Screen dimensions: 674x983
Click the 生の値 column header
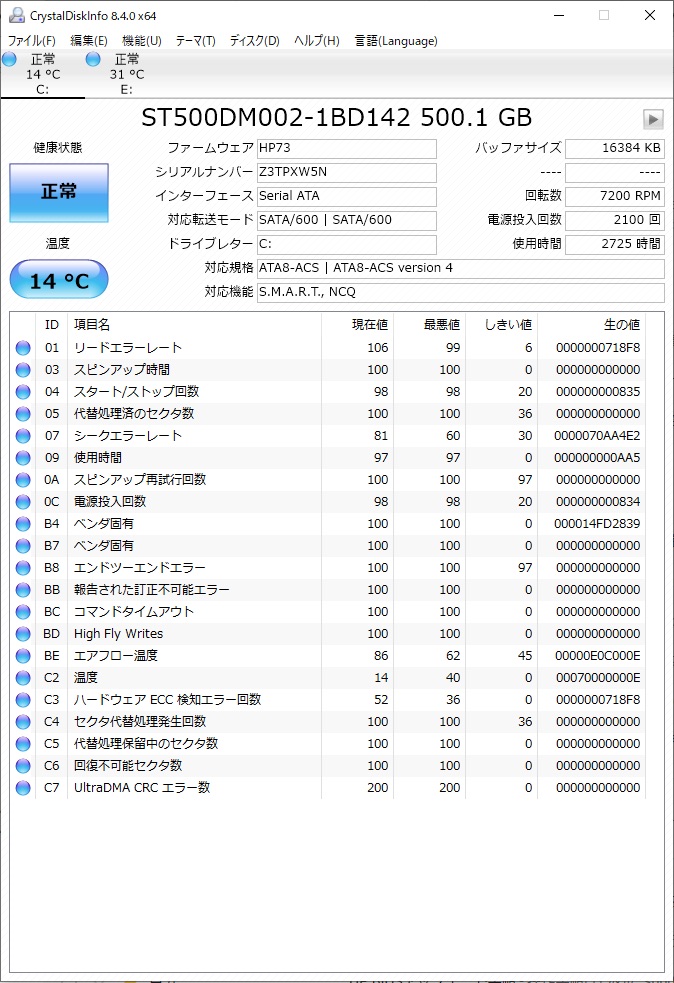point(622,325)
